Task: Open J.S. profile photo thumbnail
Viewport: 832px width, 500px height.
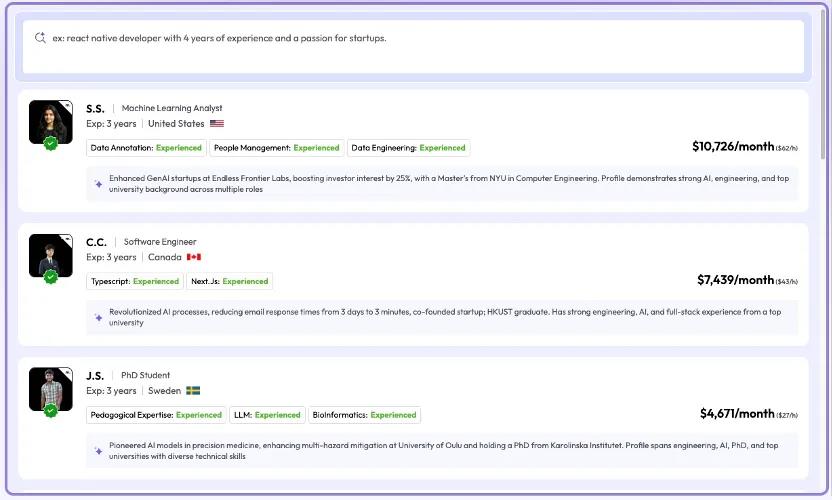Action: point(50,388)
